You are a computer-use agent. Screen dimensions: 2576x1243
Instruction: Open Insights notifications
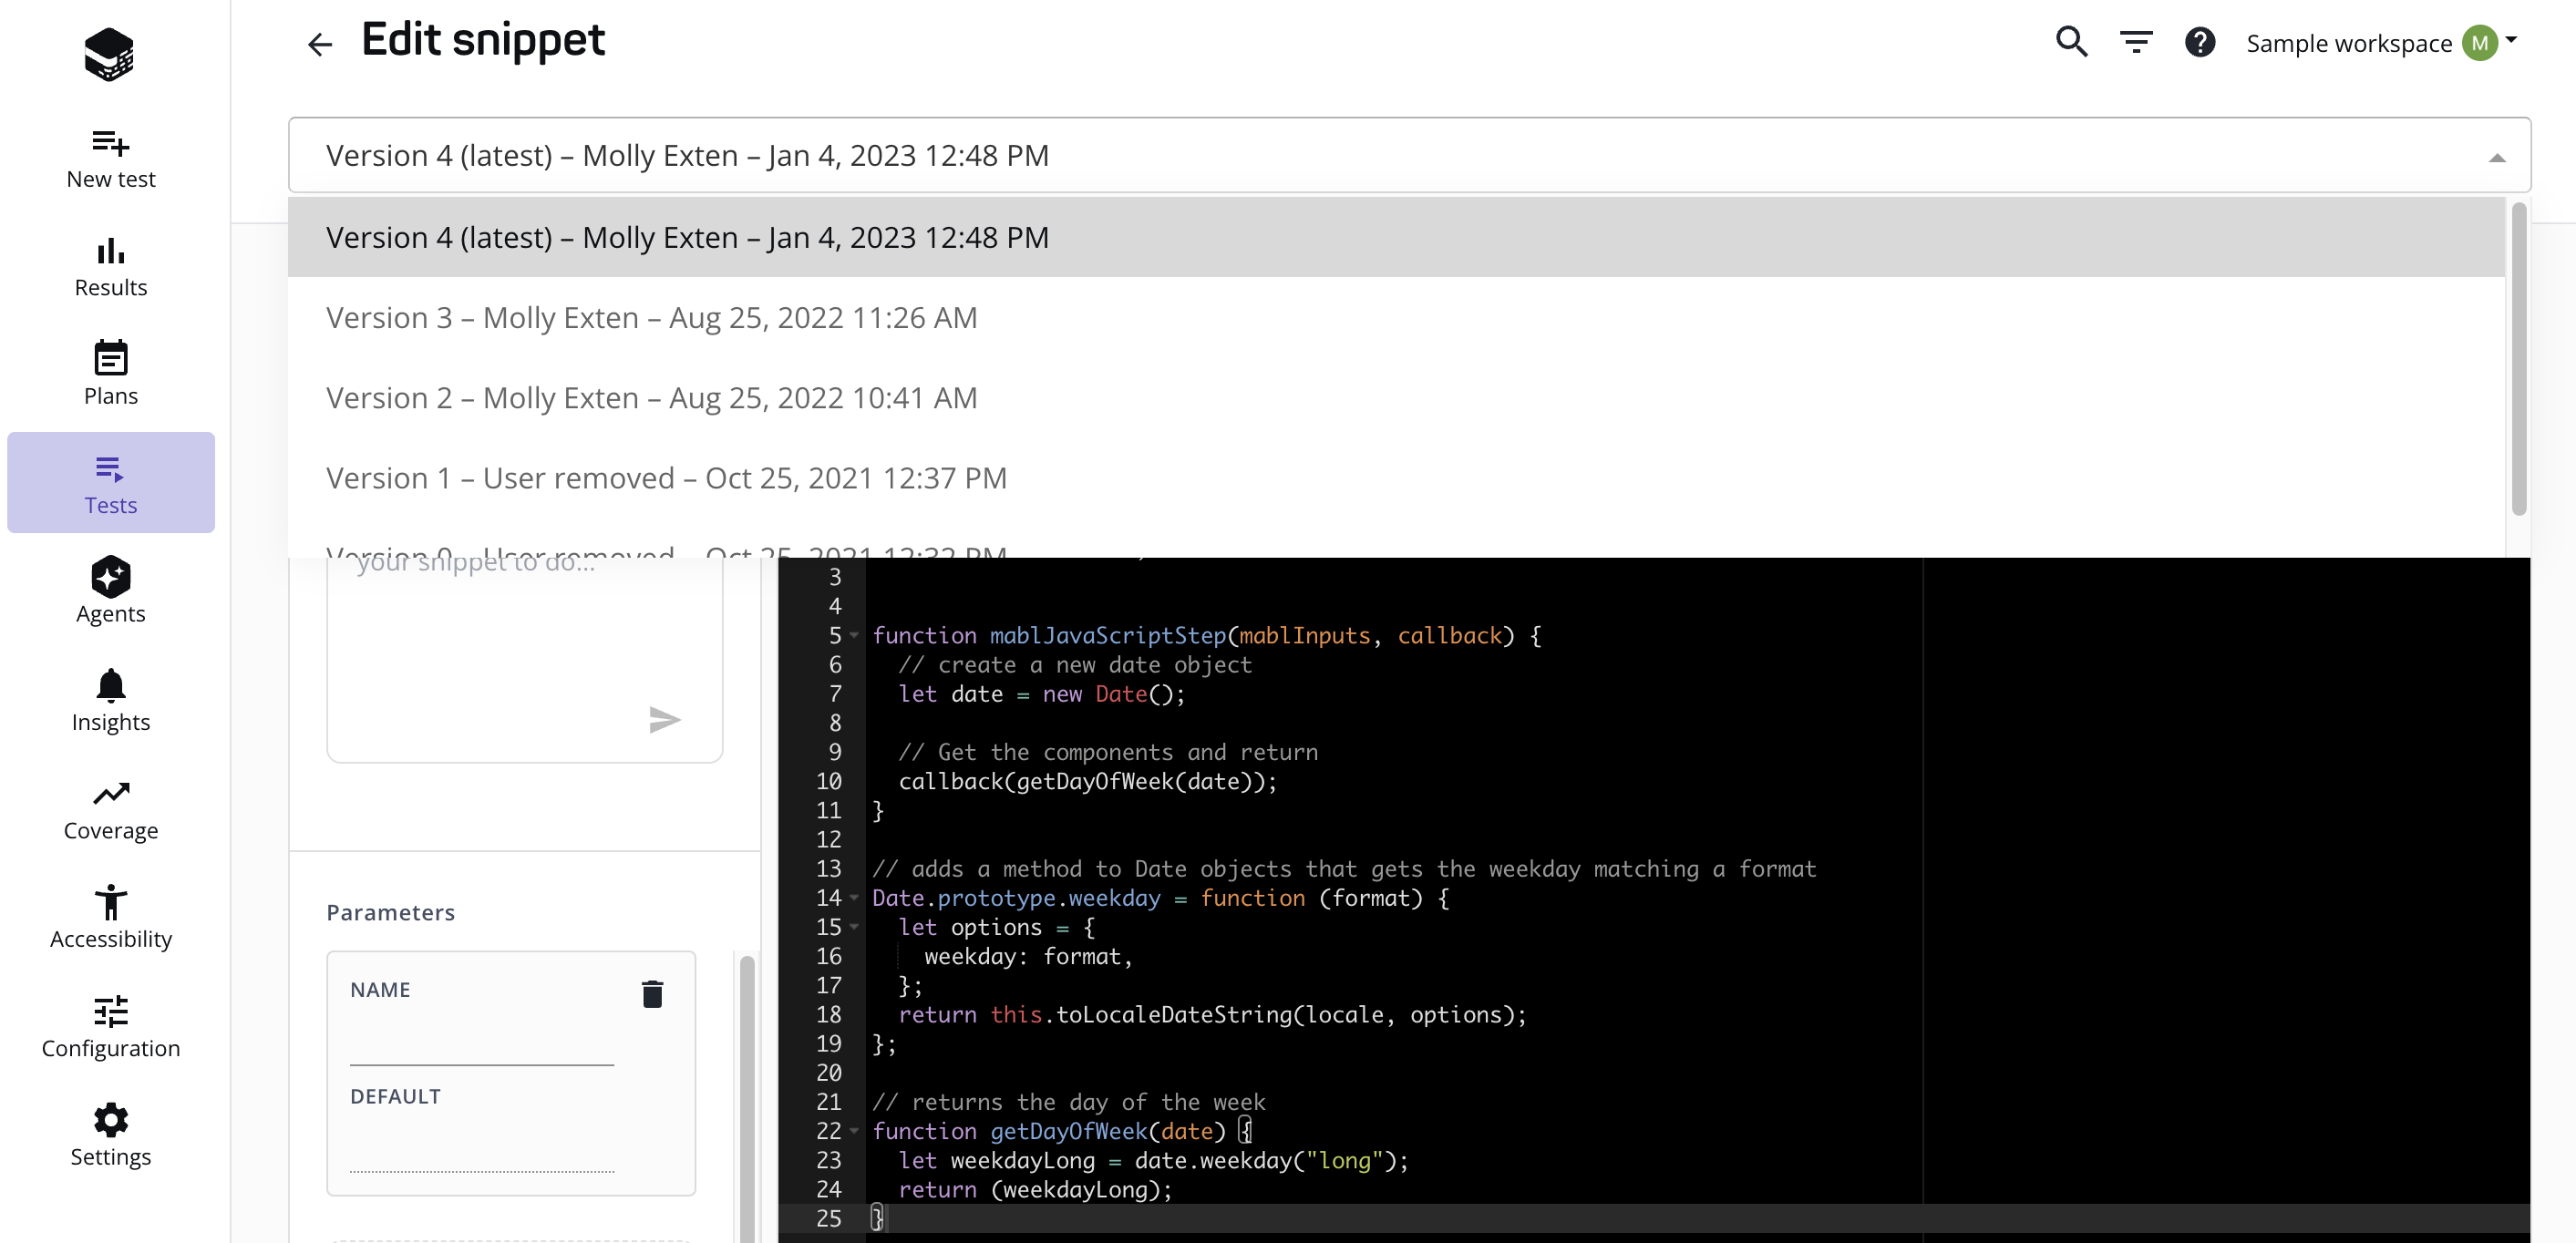click(x=110, y=700)
